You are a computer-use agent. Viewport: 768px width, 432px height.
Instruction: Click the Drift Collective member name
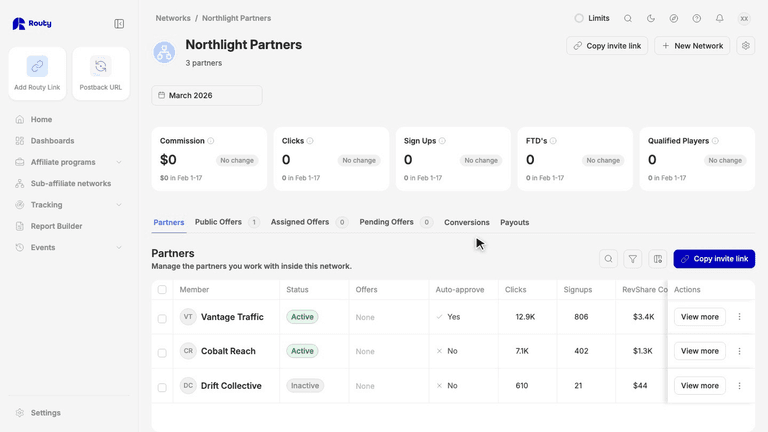(x=231, y=386)
